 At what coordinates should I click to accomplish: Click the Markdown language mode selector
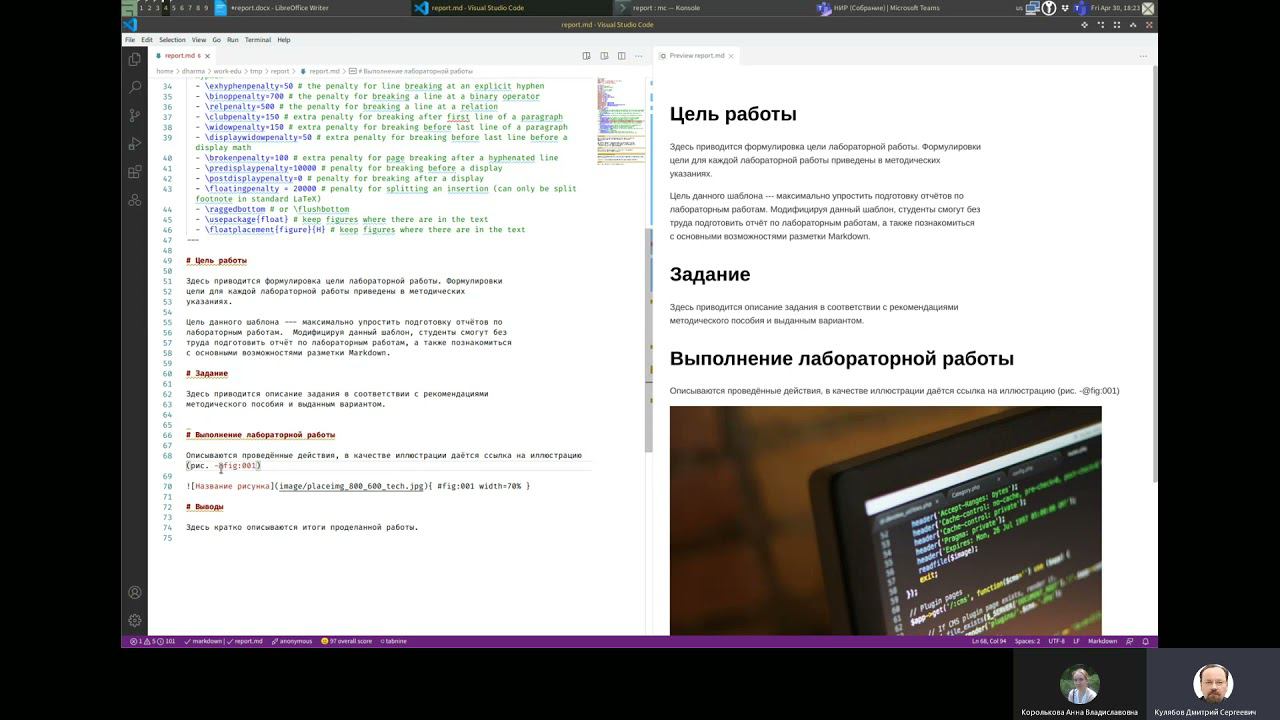[1102, 641]
